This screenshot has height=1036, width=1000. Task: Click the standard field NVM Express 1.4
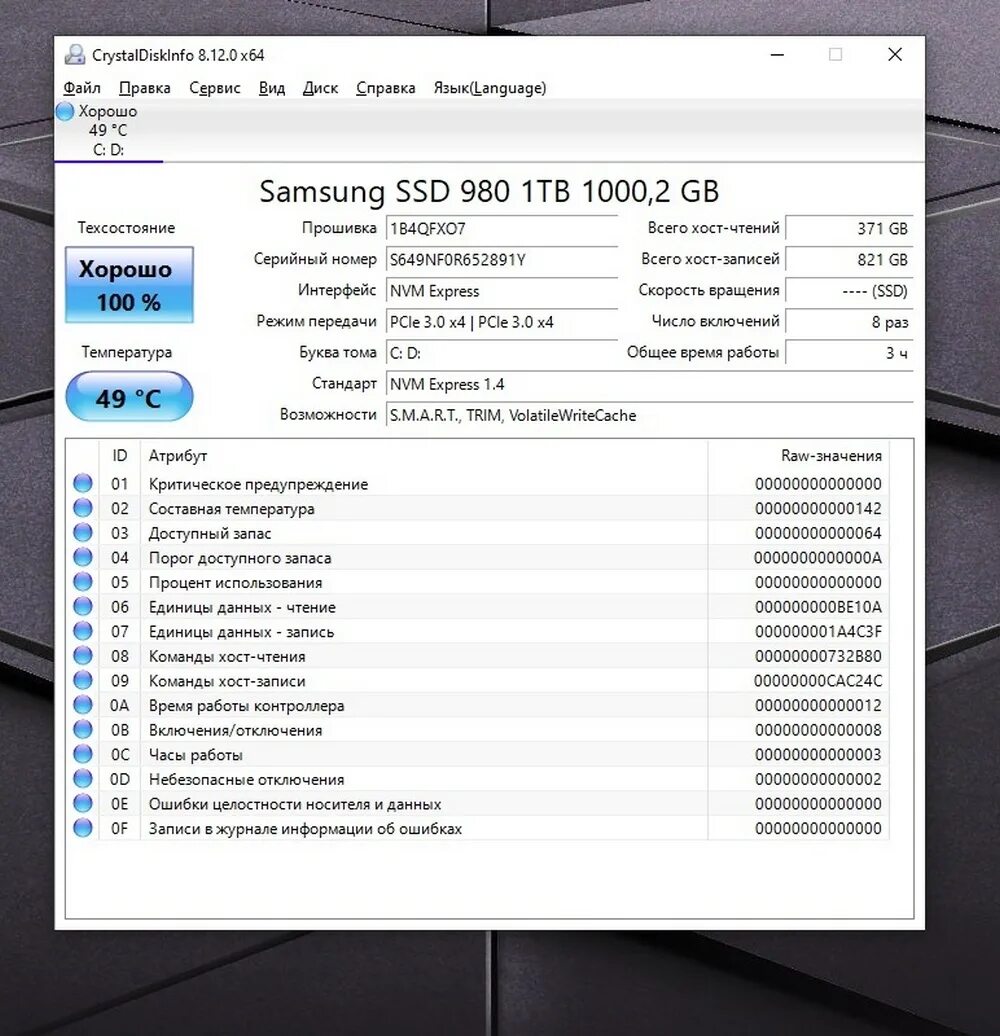[649, 384]
